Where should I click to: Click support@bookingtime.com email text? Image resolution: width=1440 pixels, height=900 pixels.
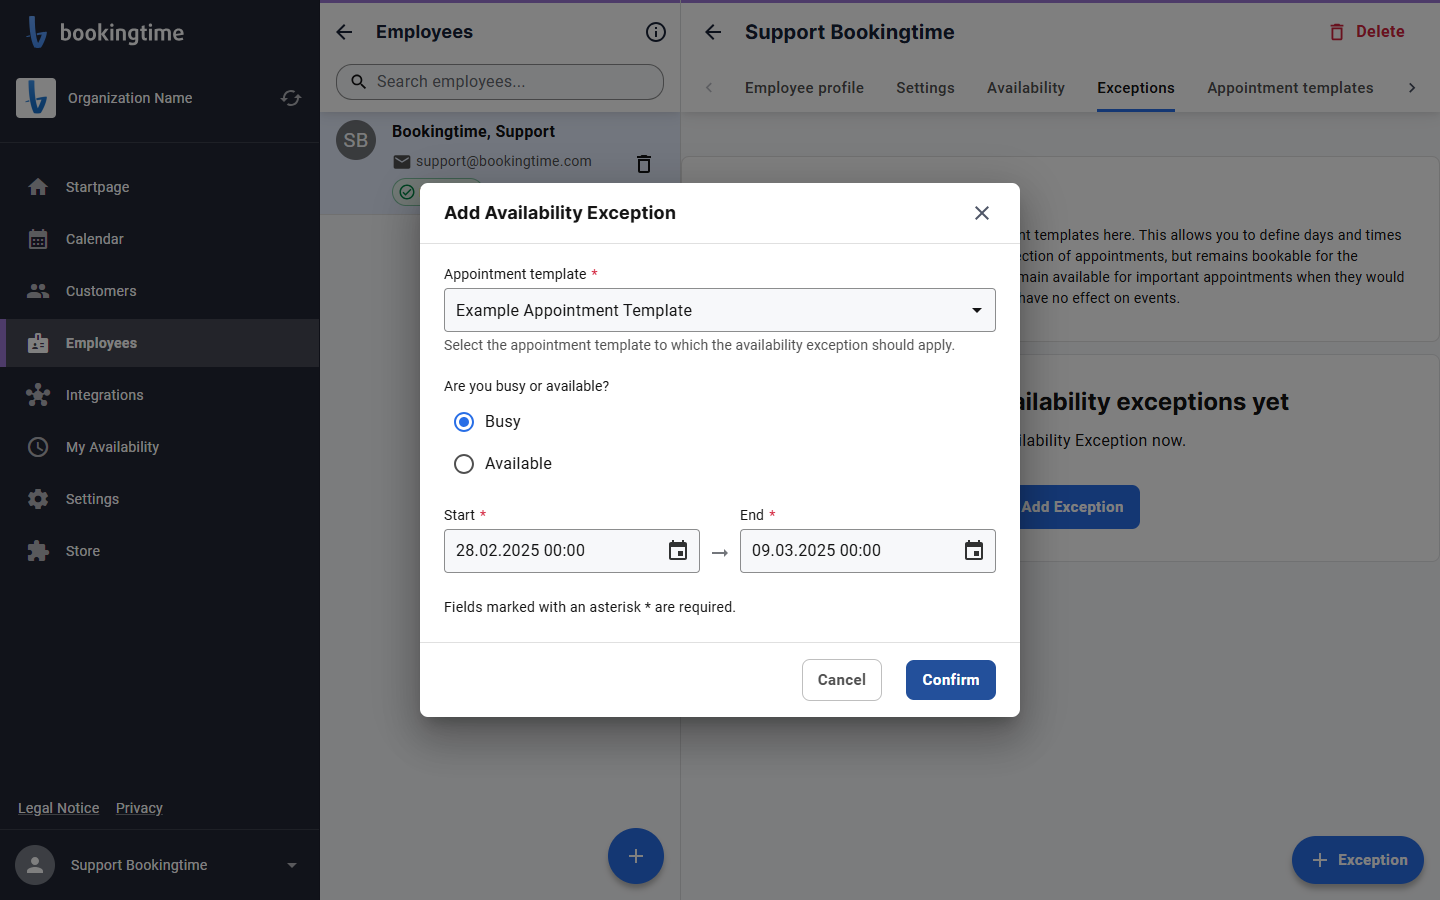point(504,161)
